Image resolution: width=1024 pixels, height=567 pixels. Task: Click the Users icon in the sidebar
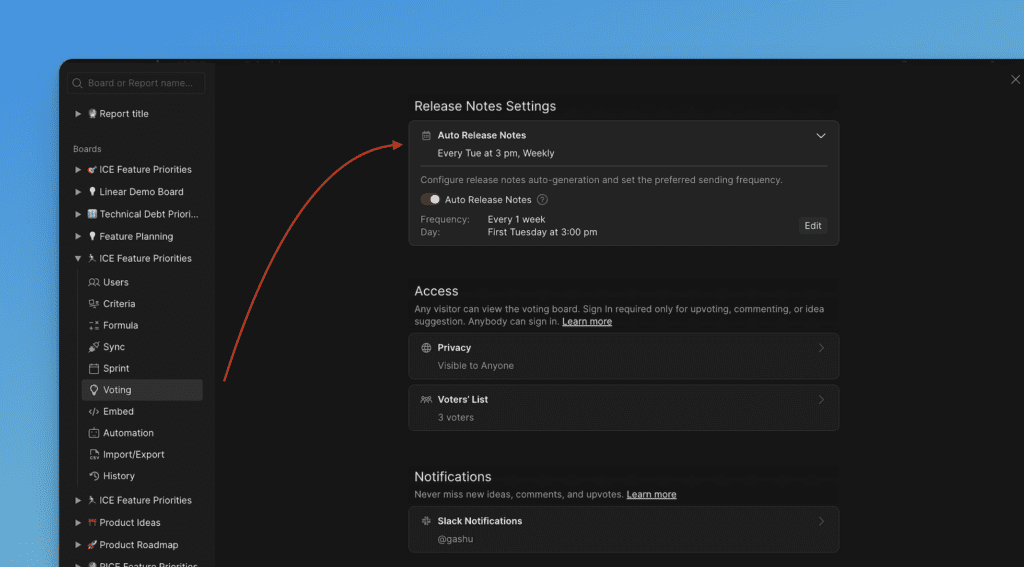(x=94, y=282)
